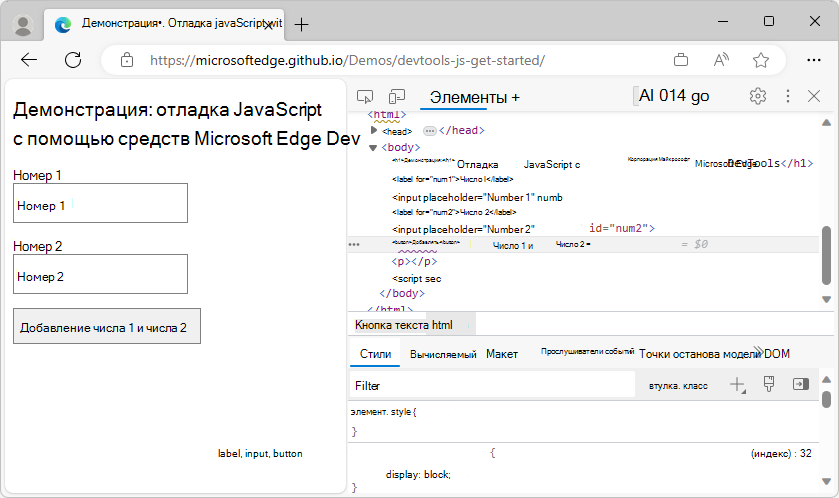Open the Макет tab
This screenshot has height=498, width=839.
[502, 354]
